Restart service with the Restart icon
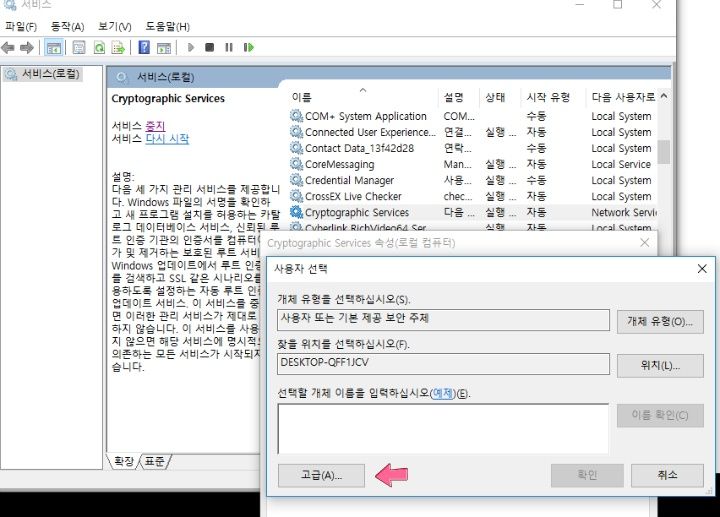The width and height of the screenshot is (720, 517). click(248, 47)
